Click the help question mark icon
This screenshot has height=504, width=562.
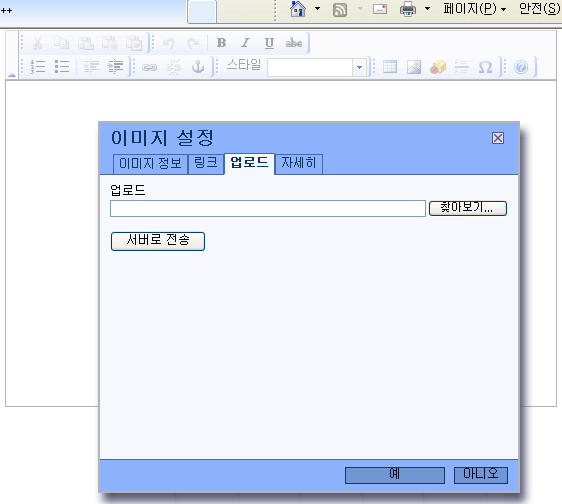[521, 67]
